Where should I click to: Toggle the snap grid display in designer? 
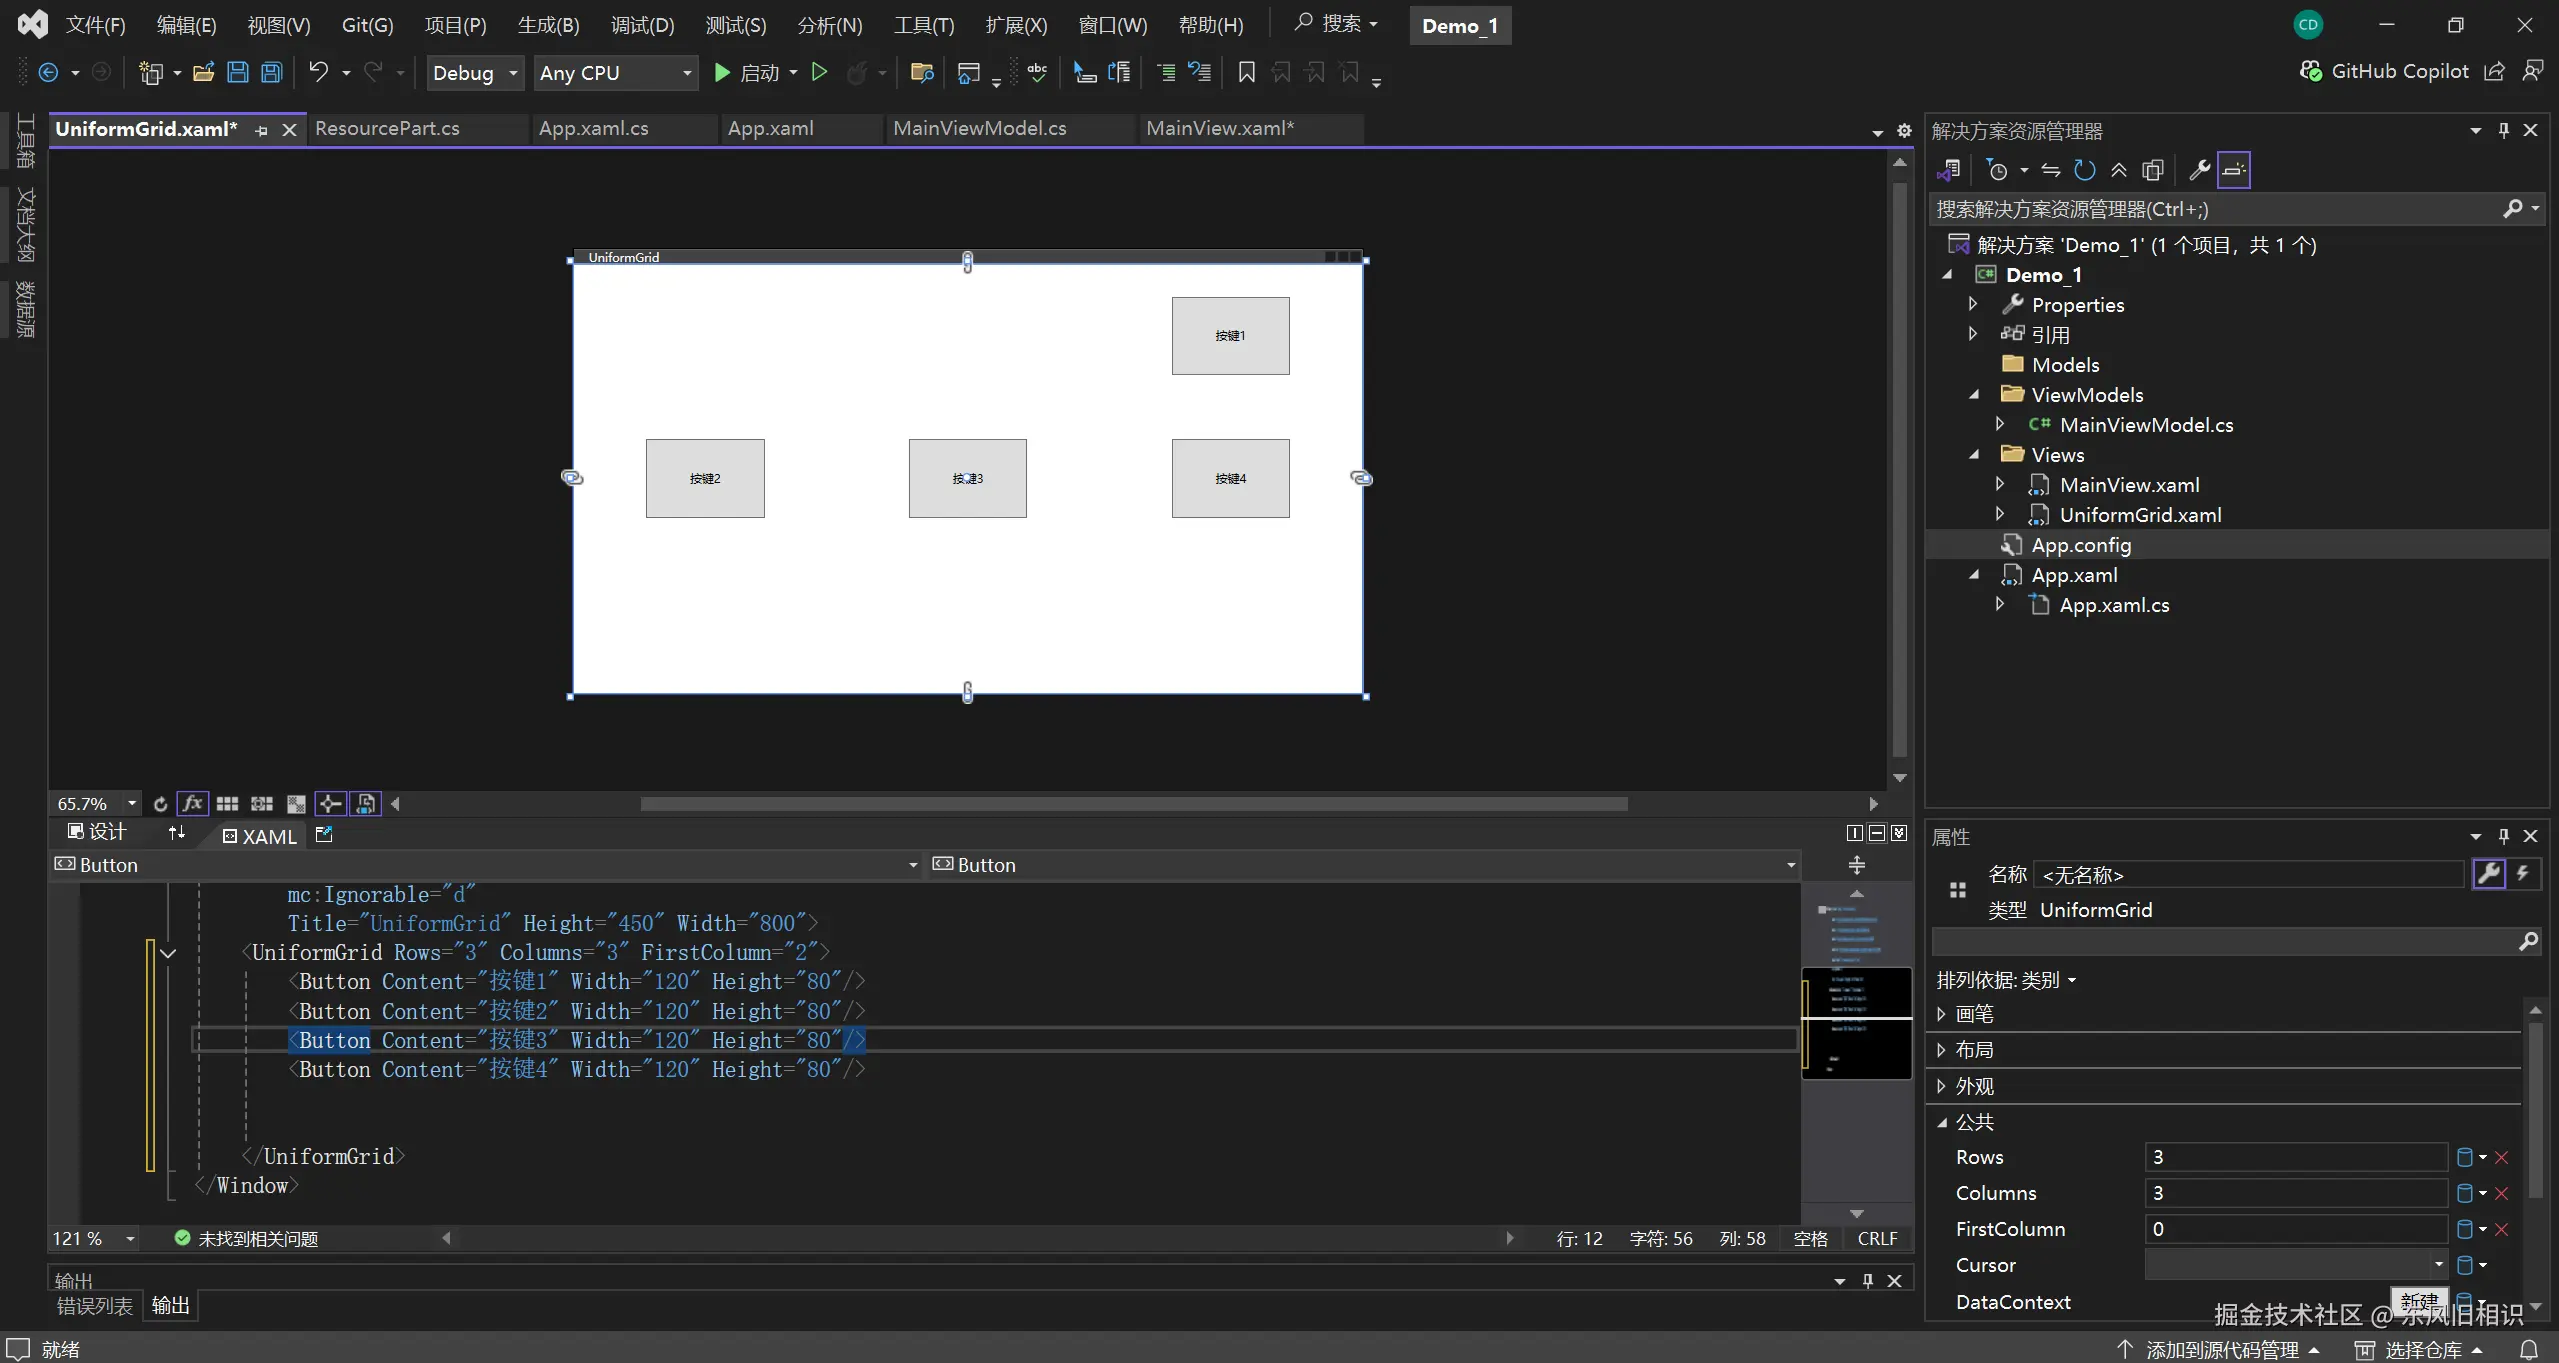pyautogui.click(x=227, y=804)
